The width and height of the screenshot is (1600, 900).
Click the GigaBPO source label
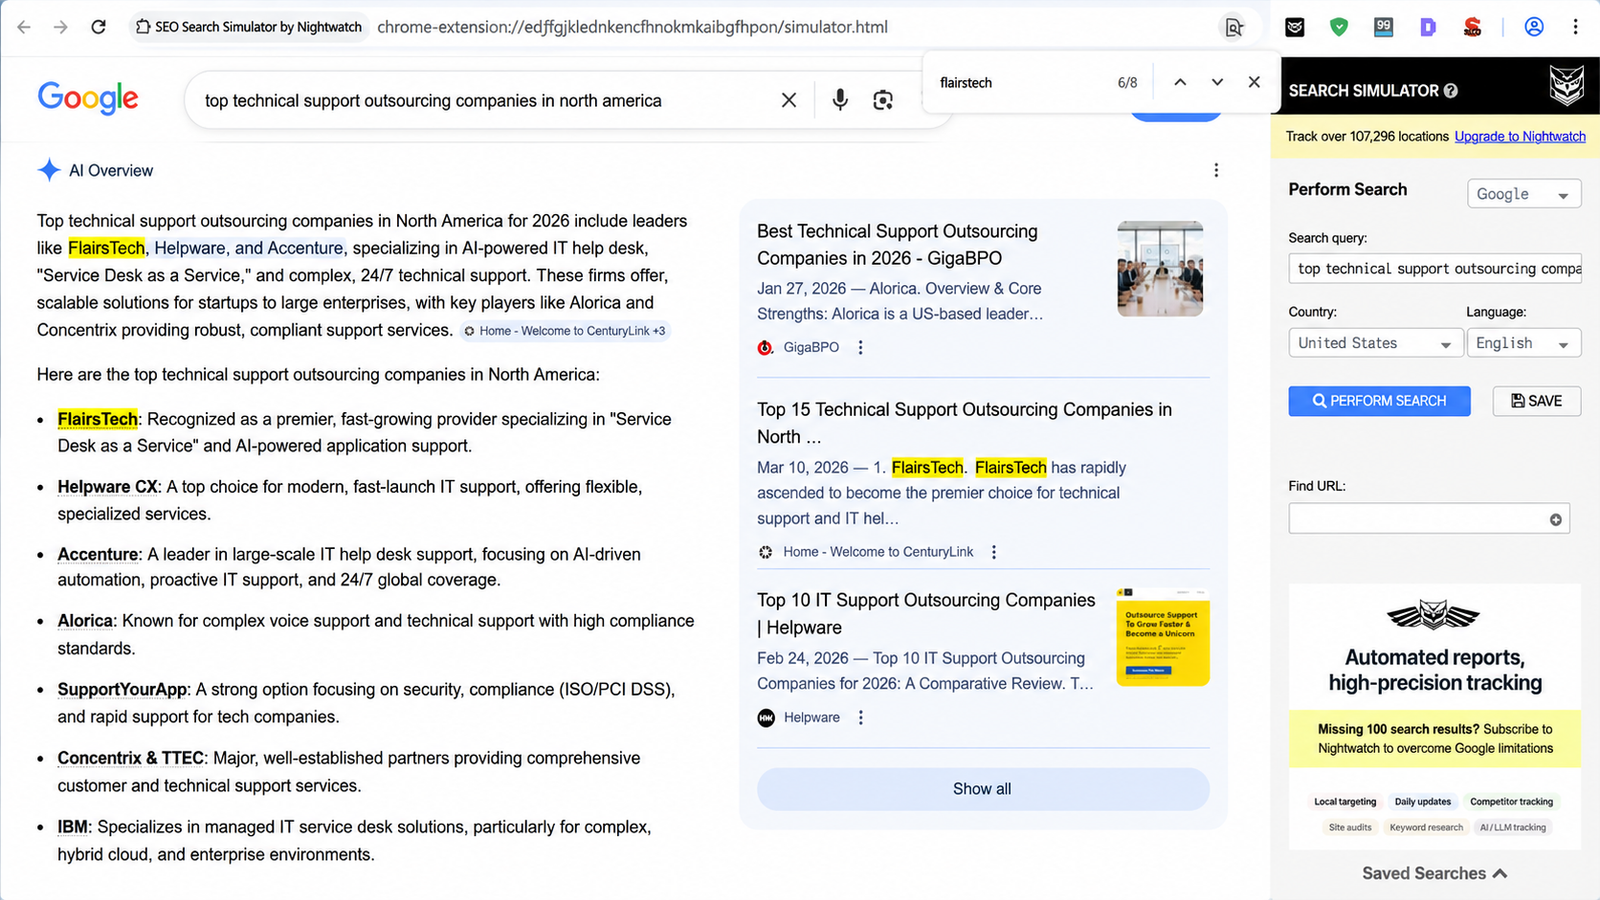[x=811, y=347]
